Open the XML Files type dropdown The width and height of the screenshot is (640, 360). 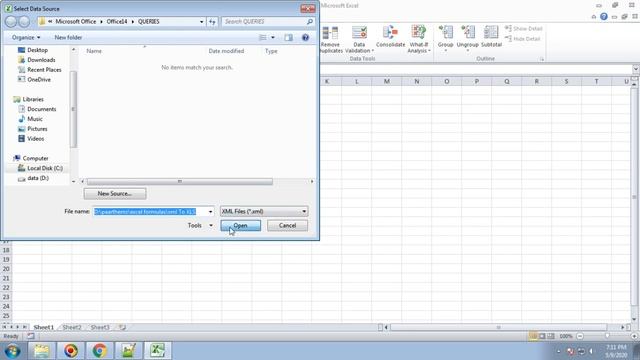click(264, 211)
